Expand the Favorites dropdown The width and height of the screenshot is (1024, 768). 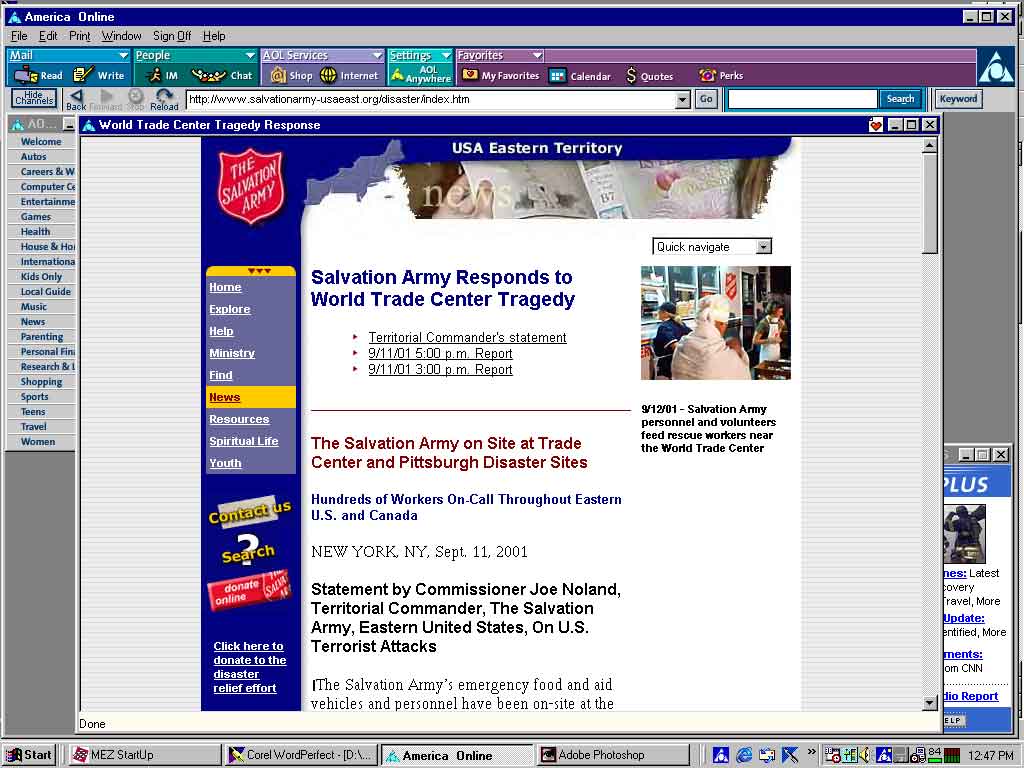coord(537,56)
